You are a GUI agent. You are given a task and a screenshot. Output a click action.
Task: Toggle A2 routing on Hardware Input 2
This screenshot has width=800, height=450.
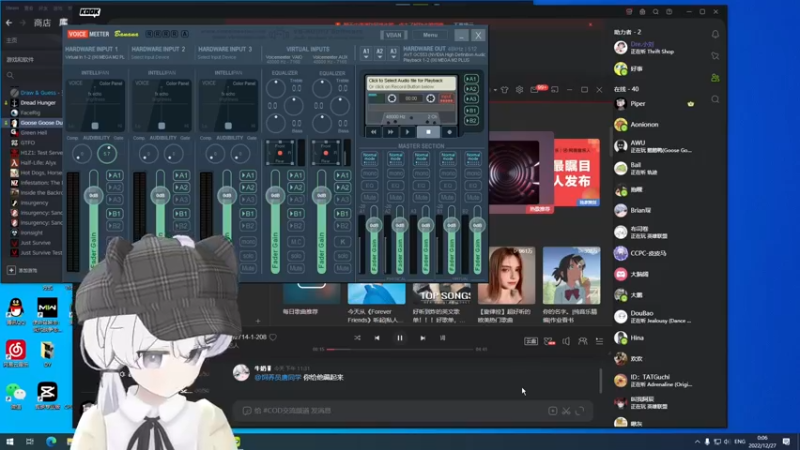click(181, 187)
